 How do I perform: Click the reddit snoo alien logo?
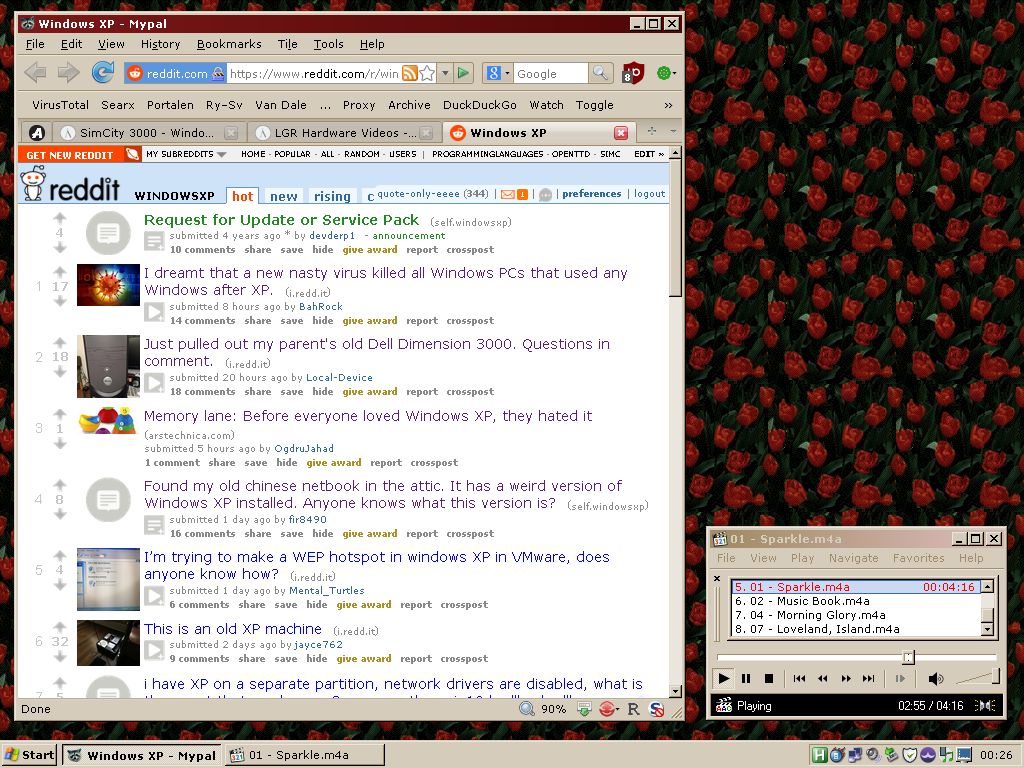pyautogui.click(x=33, y=188)
